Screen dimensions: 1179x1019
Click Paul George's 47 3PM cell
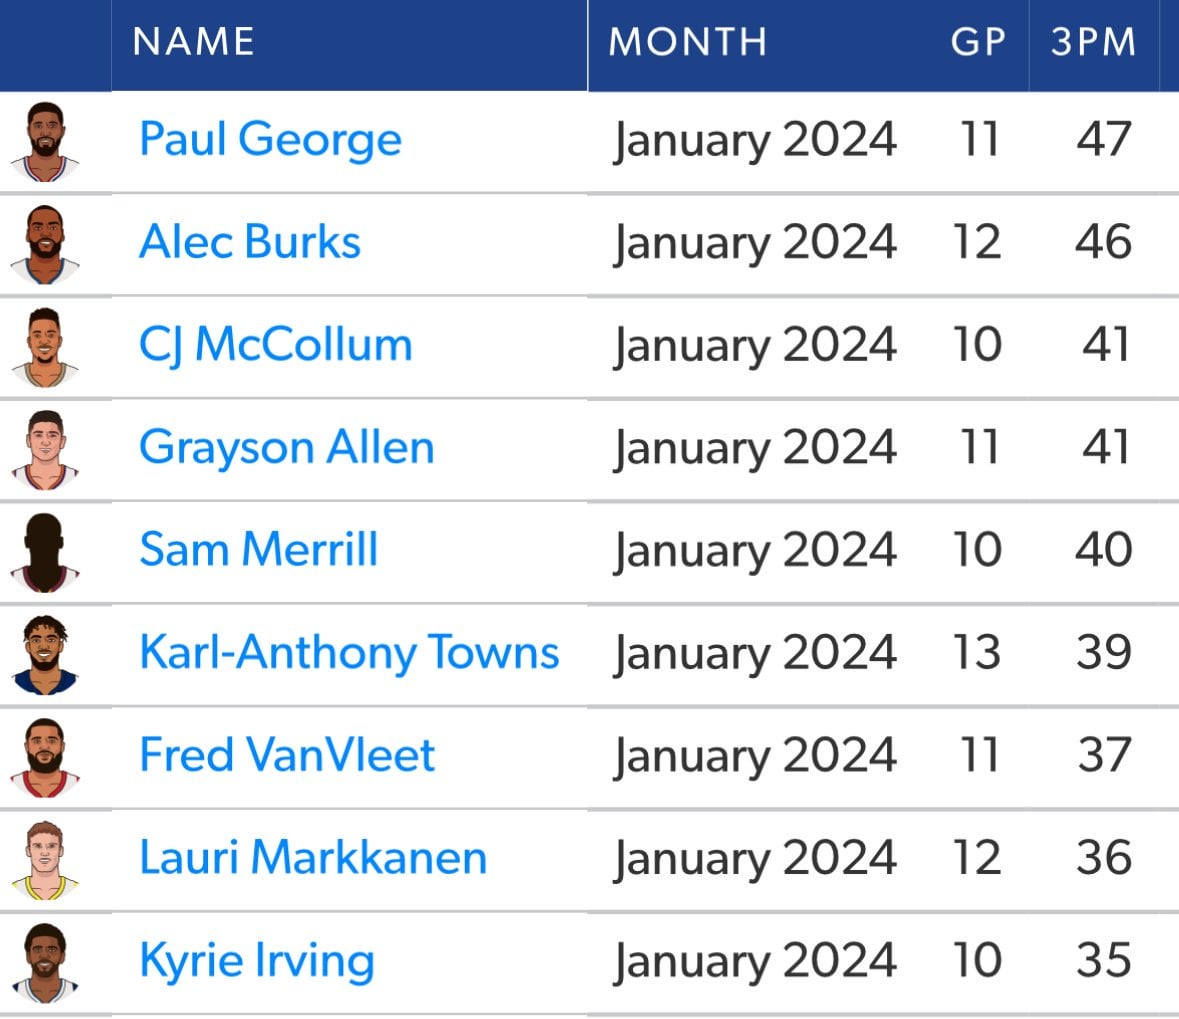1104,139
